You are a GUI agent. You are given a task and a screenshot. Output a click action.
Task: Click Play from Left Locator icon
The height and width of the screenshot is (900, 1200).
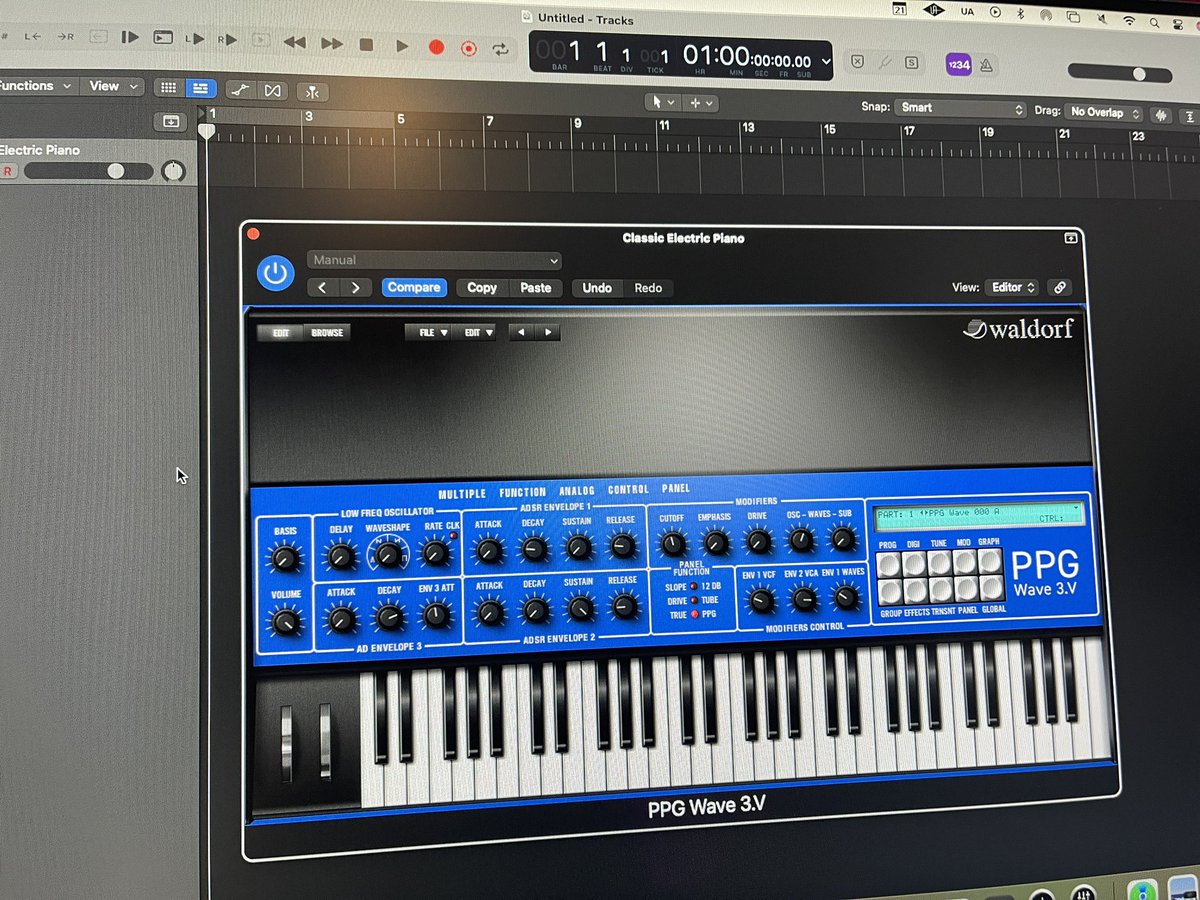pos(195,38)
